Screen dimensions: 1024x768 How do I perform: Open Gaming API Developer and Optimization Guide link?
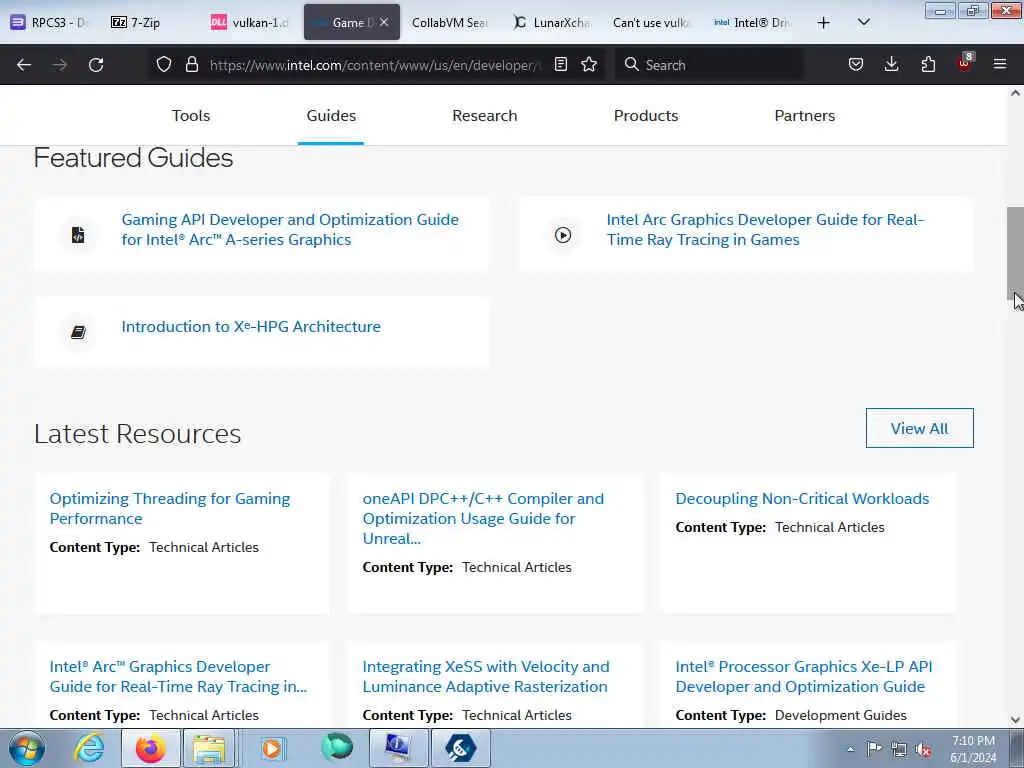pyautogui.click(x=290, y=230)
